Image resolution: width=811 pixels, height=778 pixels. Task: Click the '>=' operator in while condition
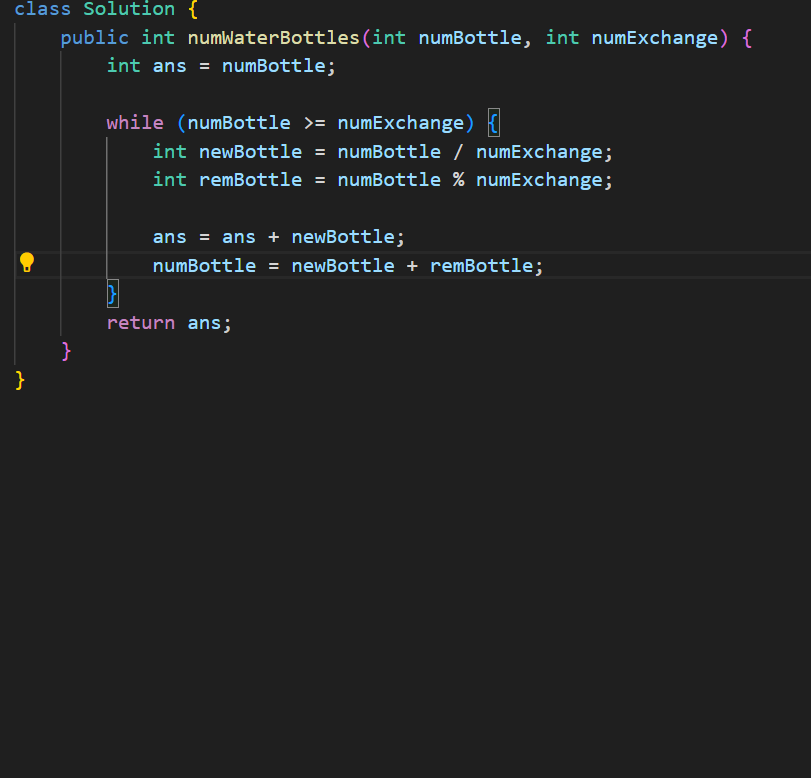(x=314, y=123)
